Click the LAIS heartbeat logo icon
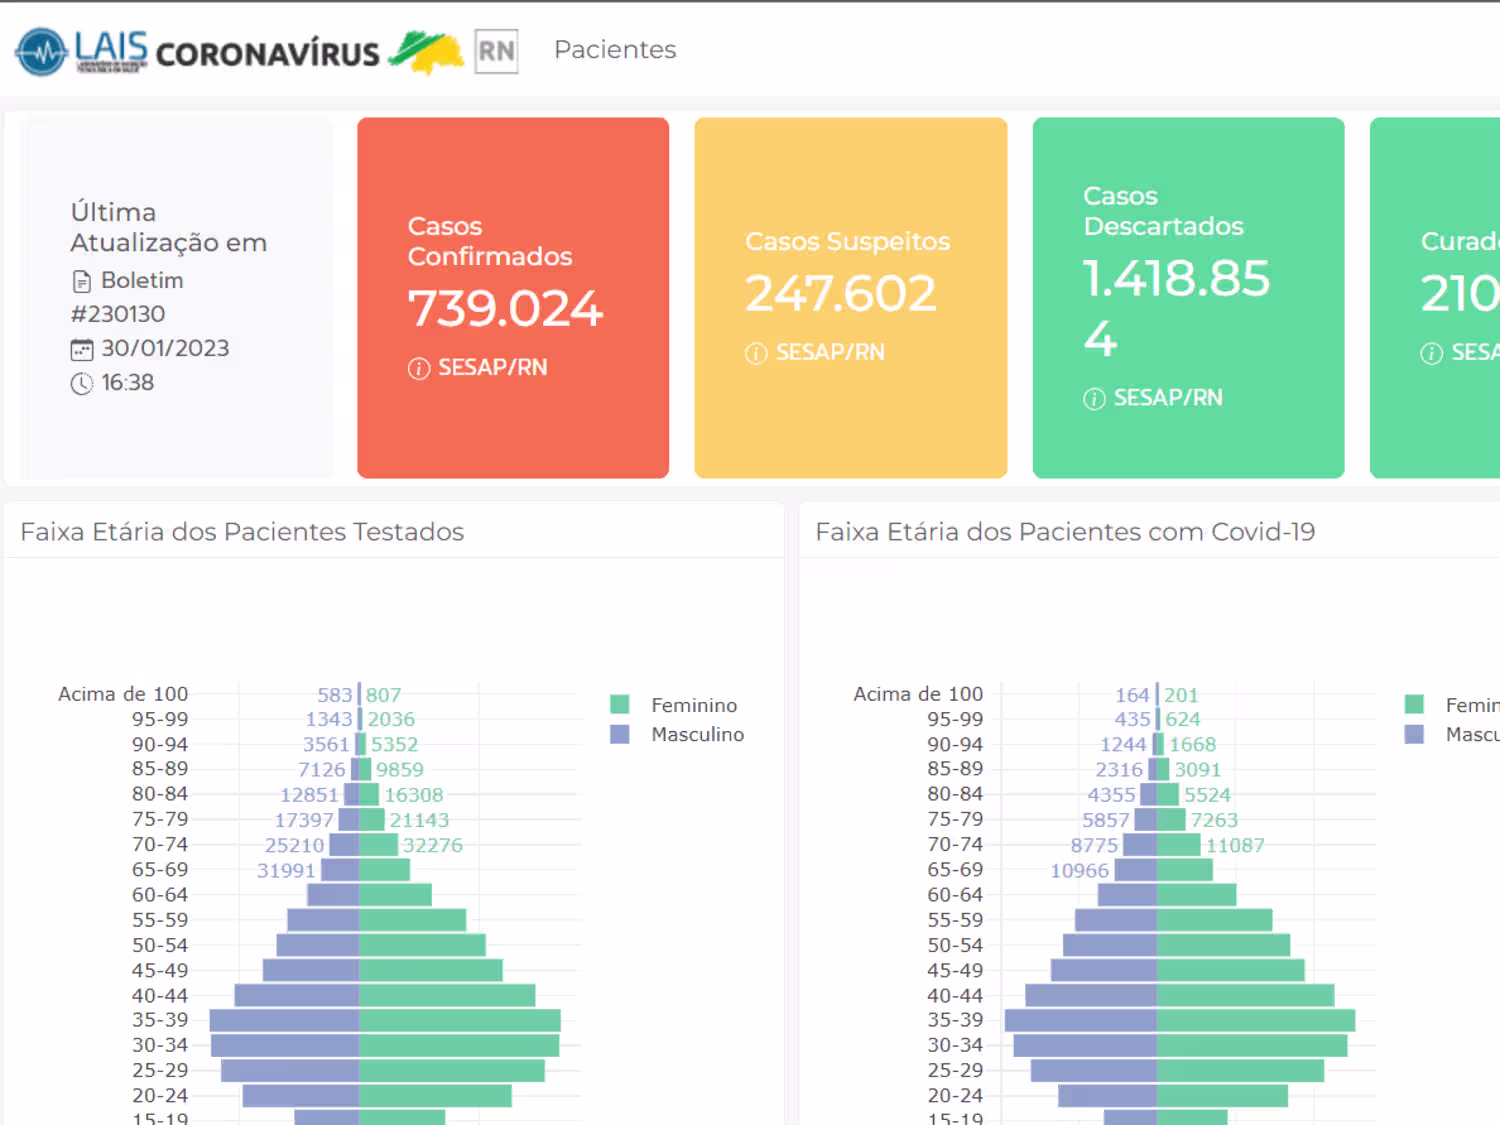This screenshot has width=1500, height=1125. click(41, 52)
